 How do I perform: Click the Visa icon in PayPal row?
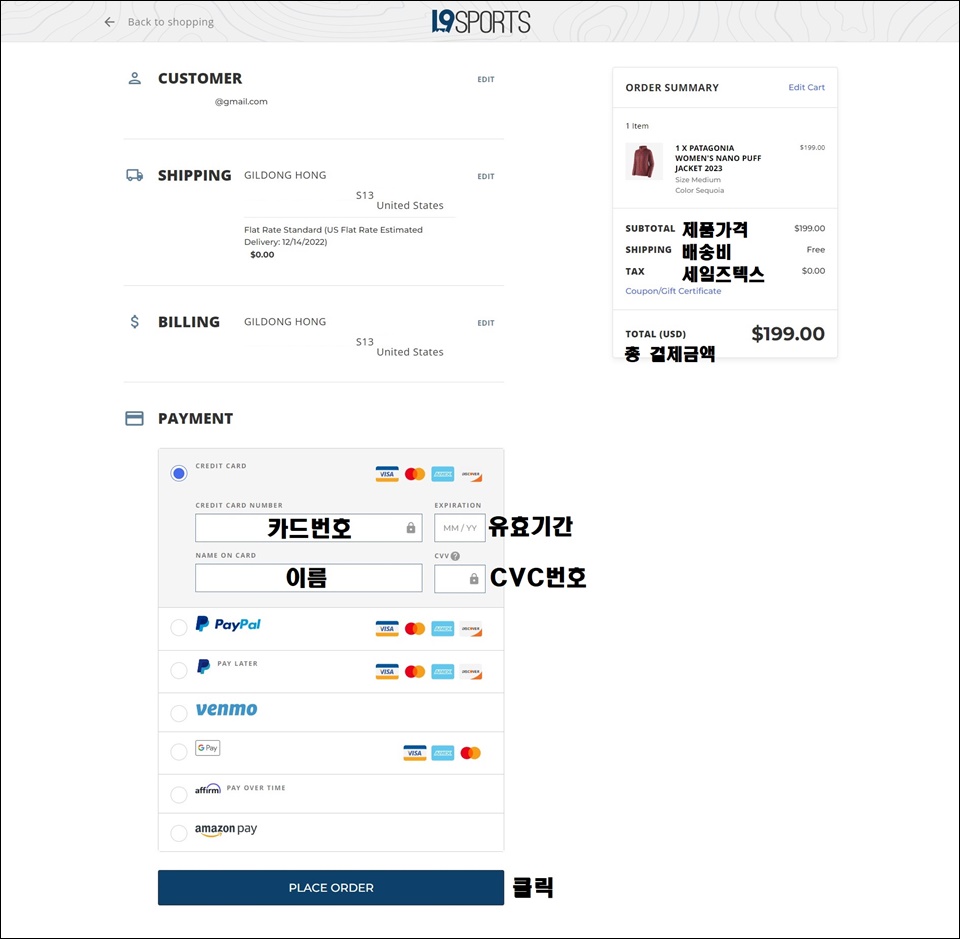click(387, 629)
